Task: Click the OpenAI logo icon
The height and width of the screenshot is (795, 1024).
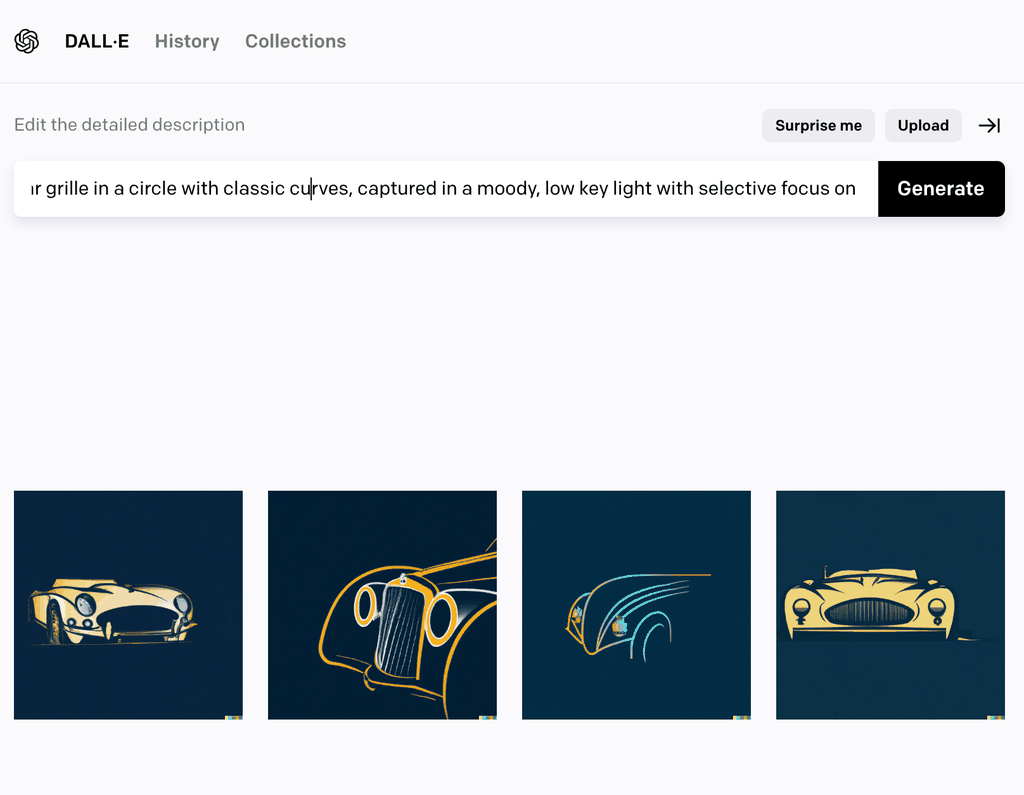Action: (27, 41)
